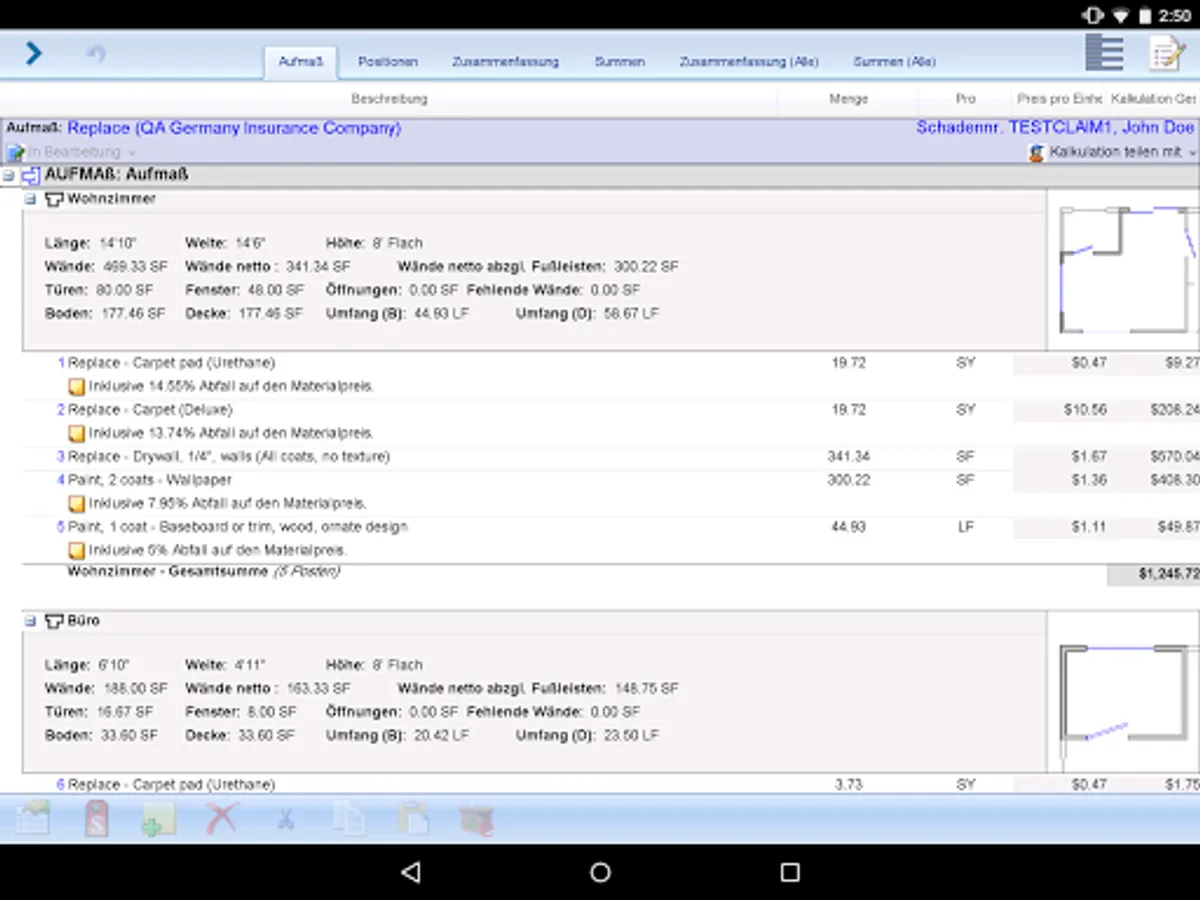Open the Summen tab

click(620, 62)
